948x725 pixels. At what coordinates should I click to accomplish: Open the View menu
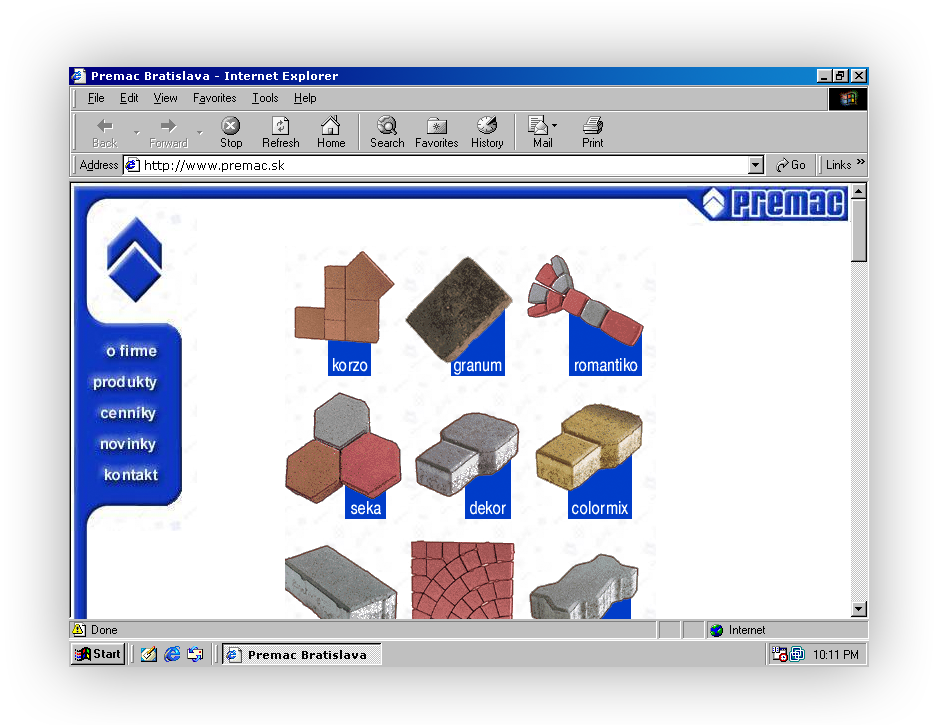165,98
